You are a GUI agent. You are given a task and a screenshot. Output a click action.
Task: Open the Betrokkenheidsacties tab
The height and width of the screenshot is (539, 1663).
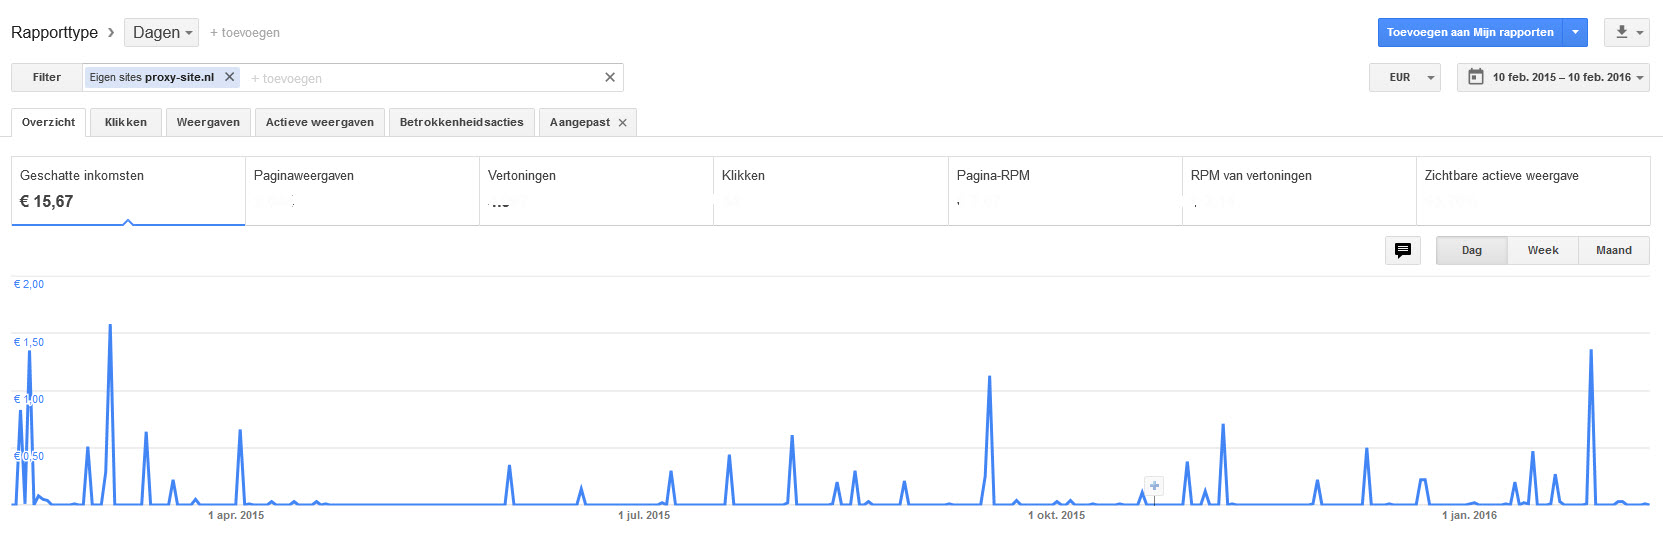pyautogui.click(x=461, y=122)
